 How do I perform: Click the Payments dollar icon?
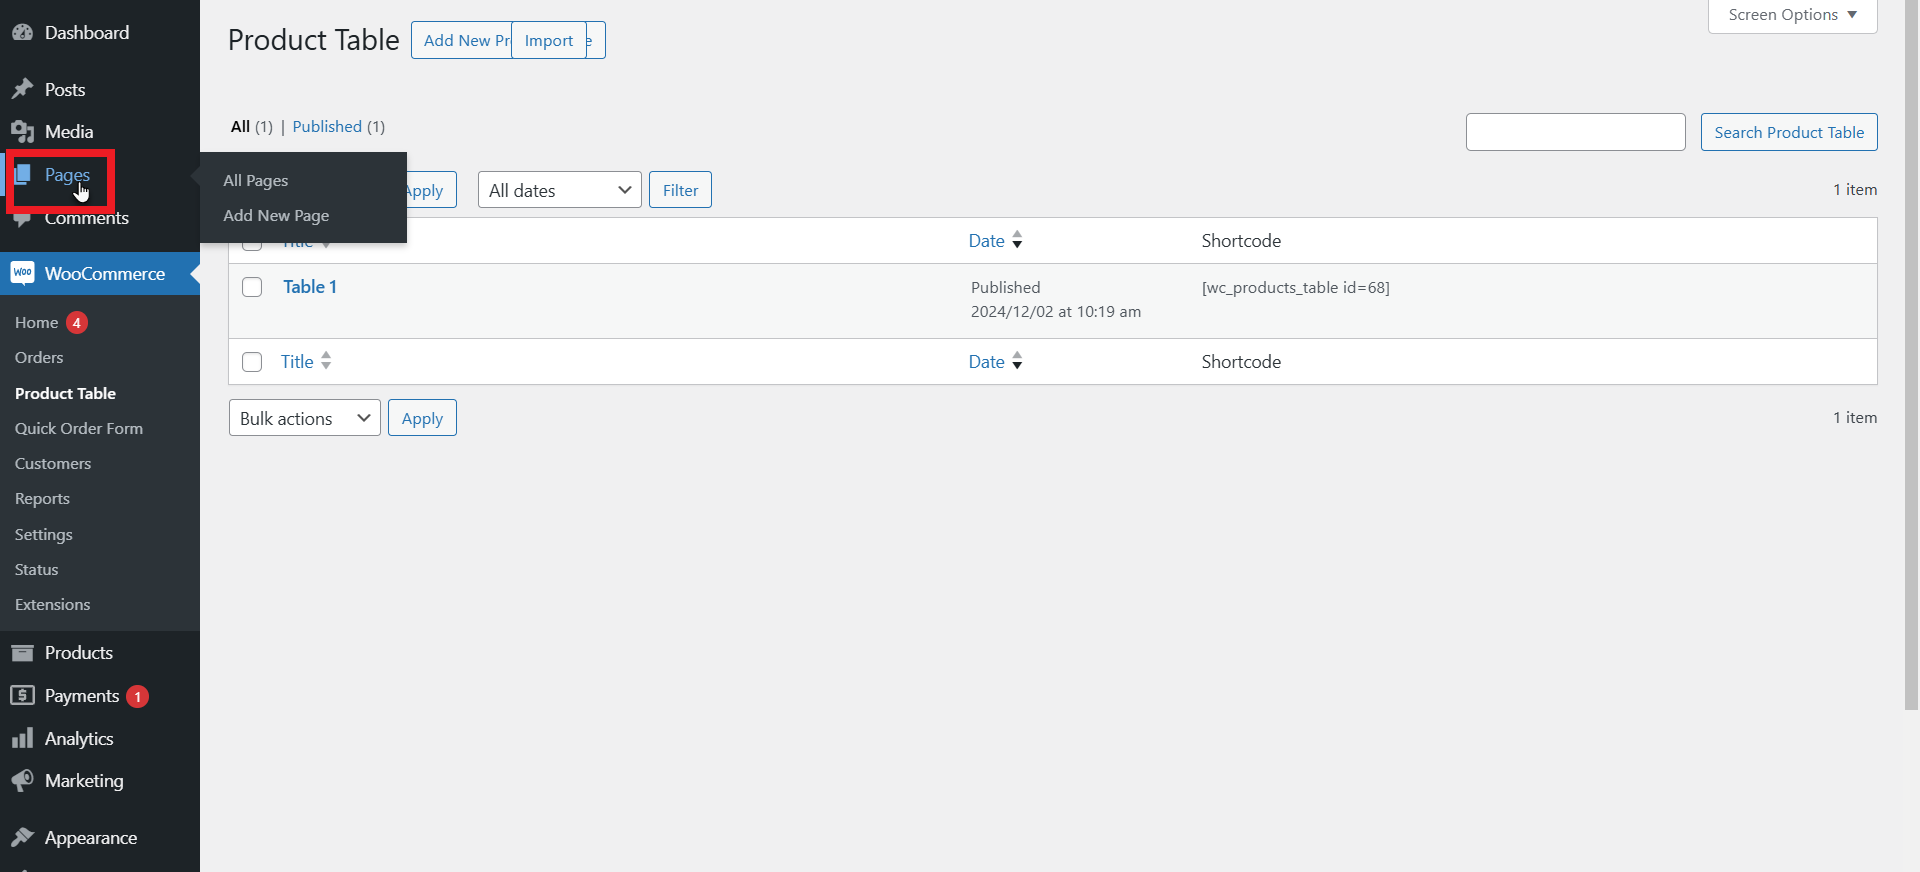[x=22, y=695]
